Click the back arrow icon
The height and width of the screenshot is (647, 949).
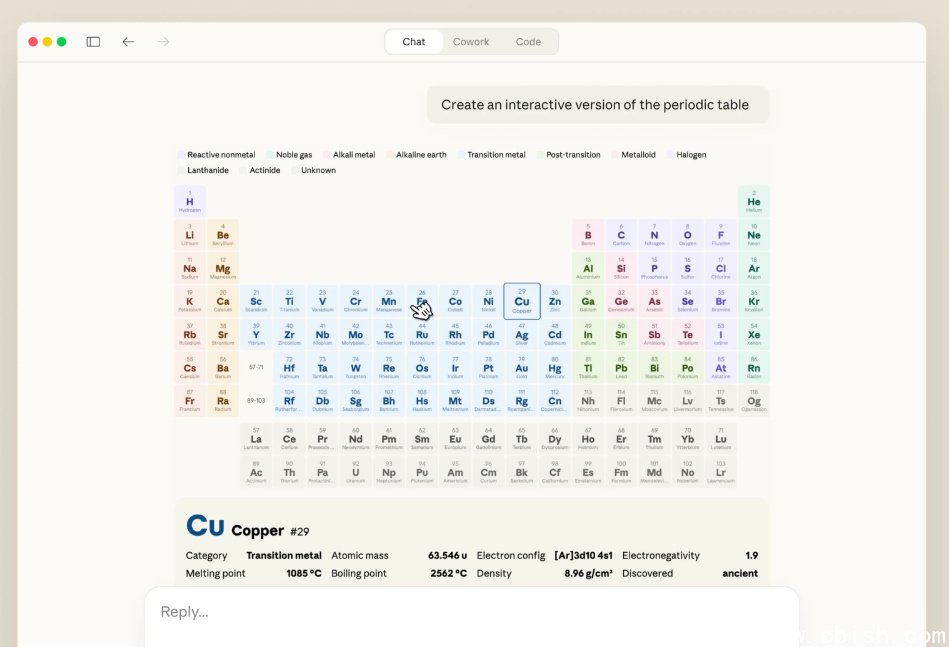(128, 42)
